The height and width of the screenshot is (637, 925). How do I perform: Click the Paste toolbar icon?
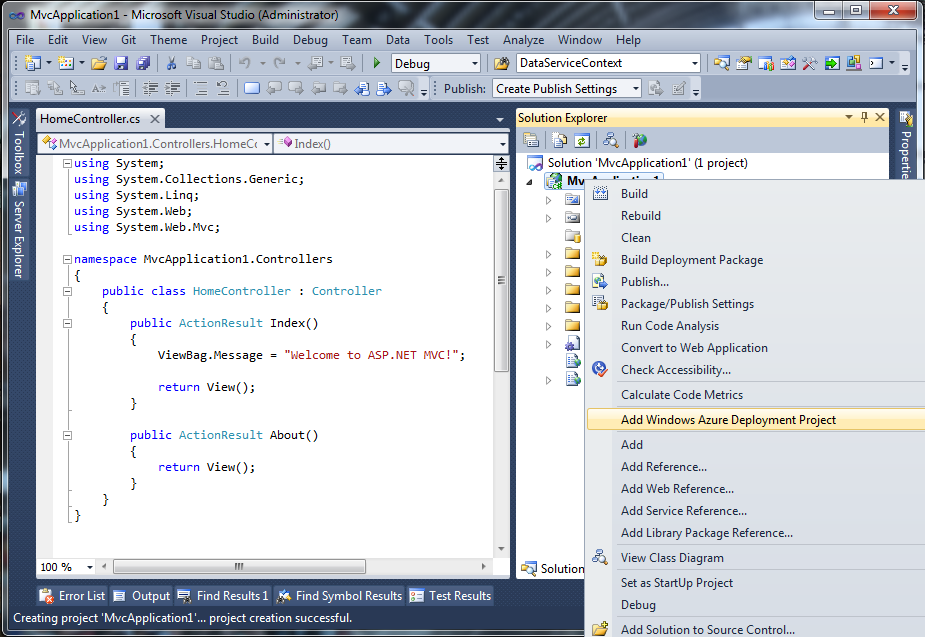tap(216, 63)
